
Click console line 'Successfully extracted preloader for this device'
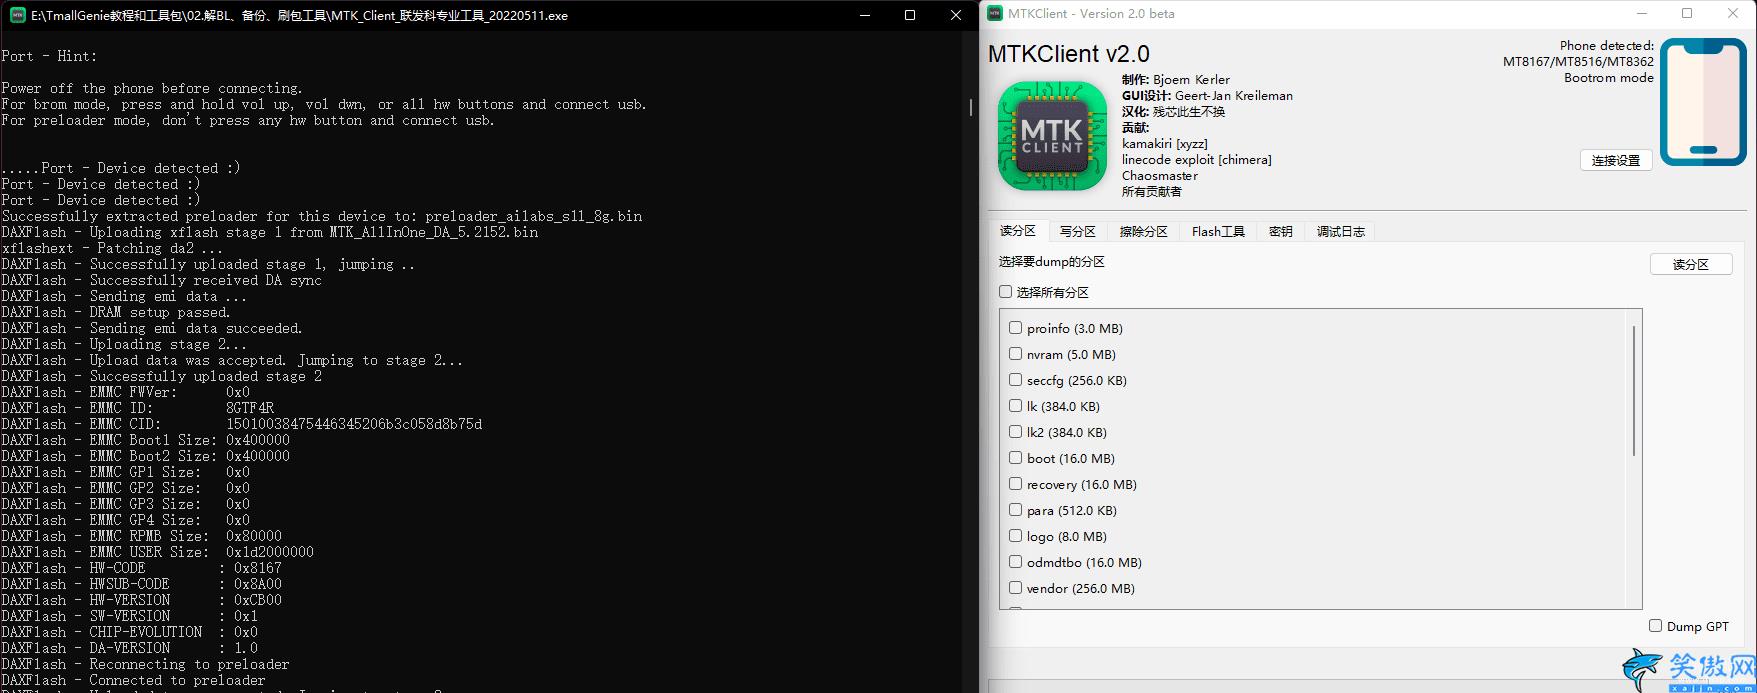pyautogui.click(x=322, y=216)
